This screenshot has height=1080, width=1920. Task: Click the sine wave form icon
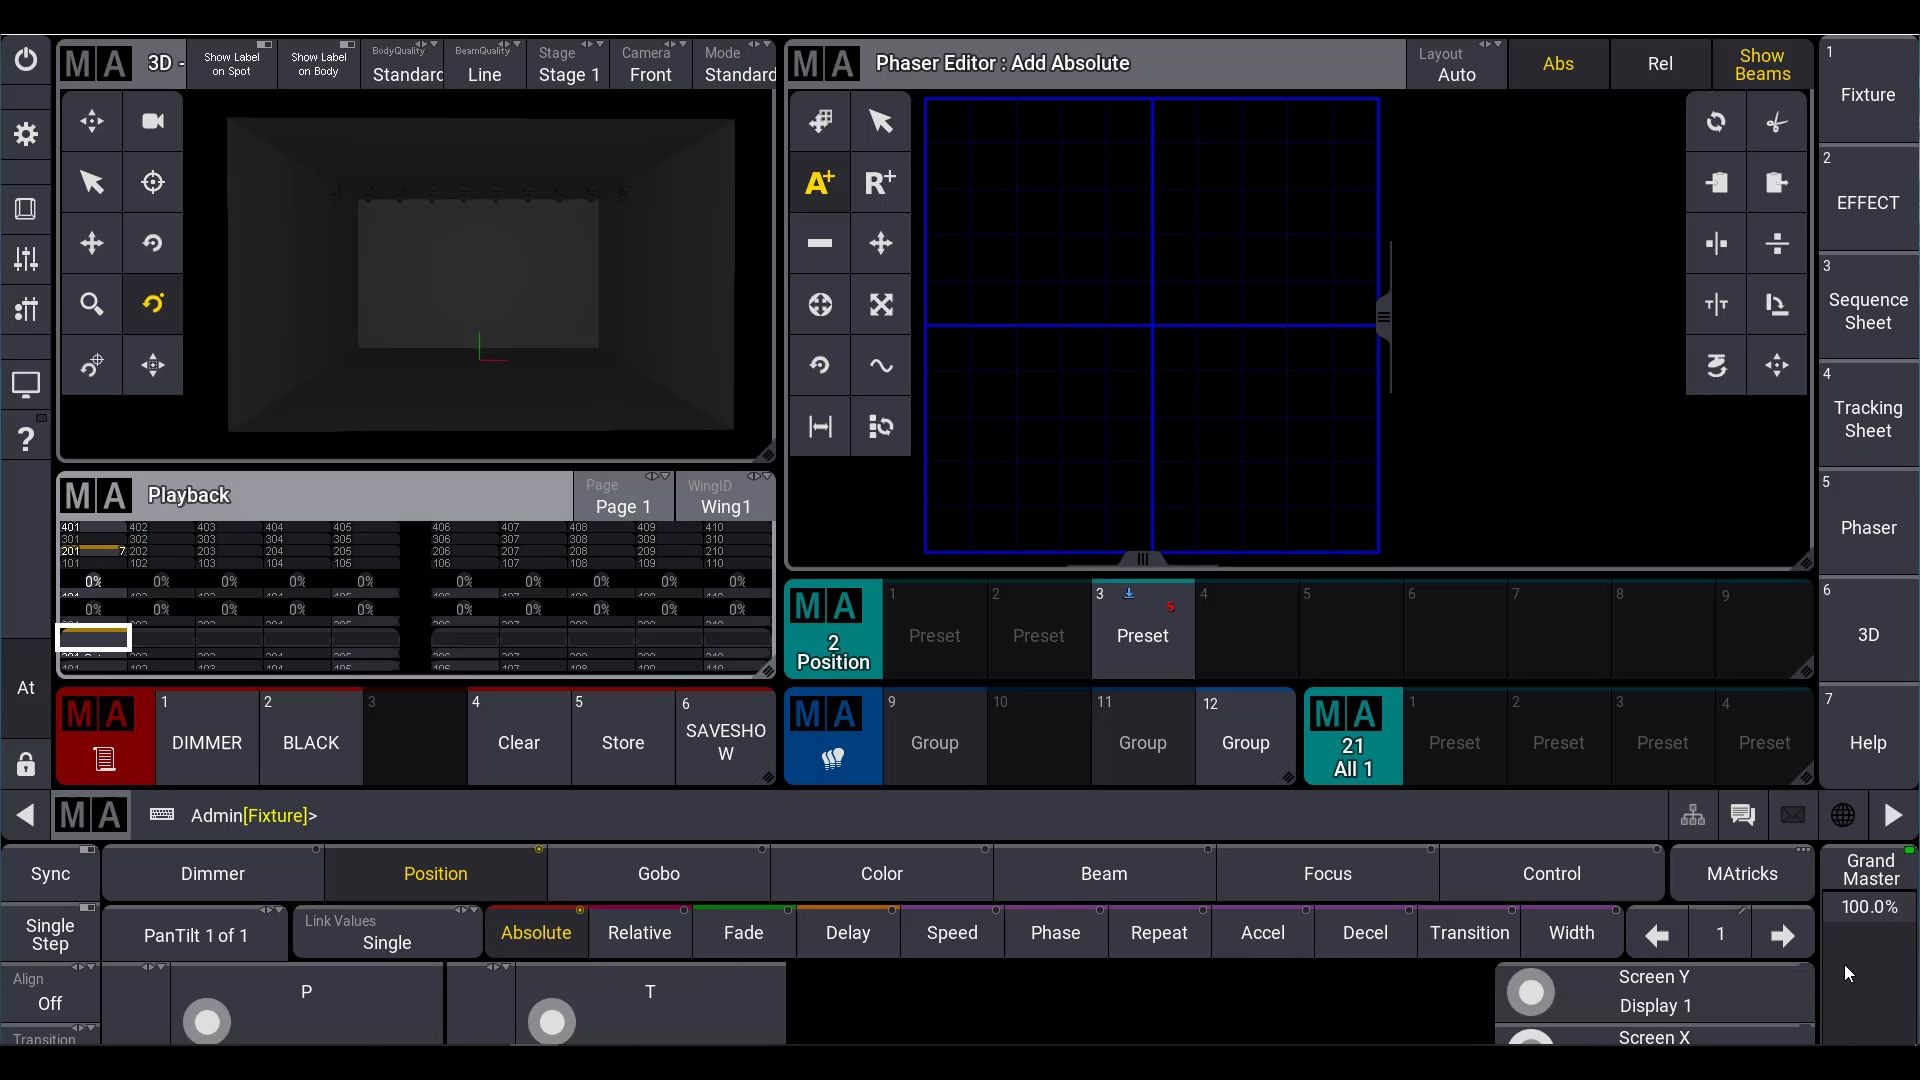click(880, 365)
